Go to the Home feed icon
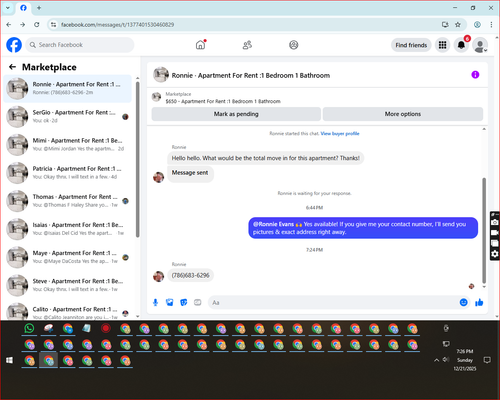The height and width of the screenshot is (400, 500). pyautogui.click(x=200, y=45)
